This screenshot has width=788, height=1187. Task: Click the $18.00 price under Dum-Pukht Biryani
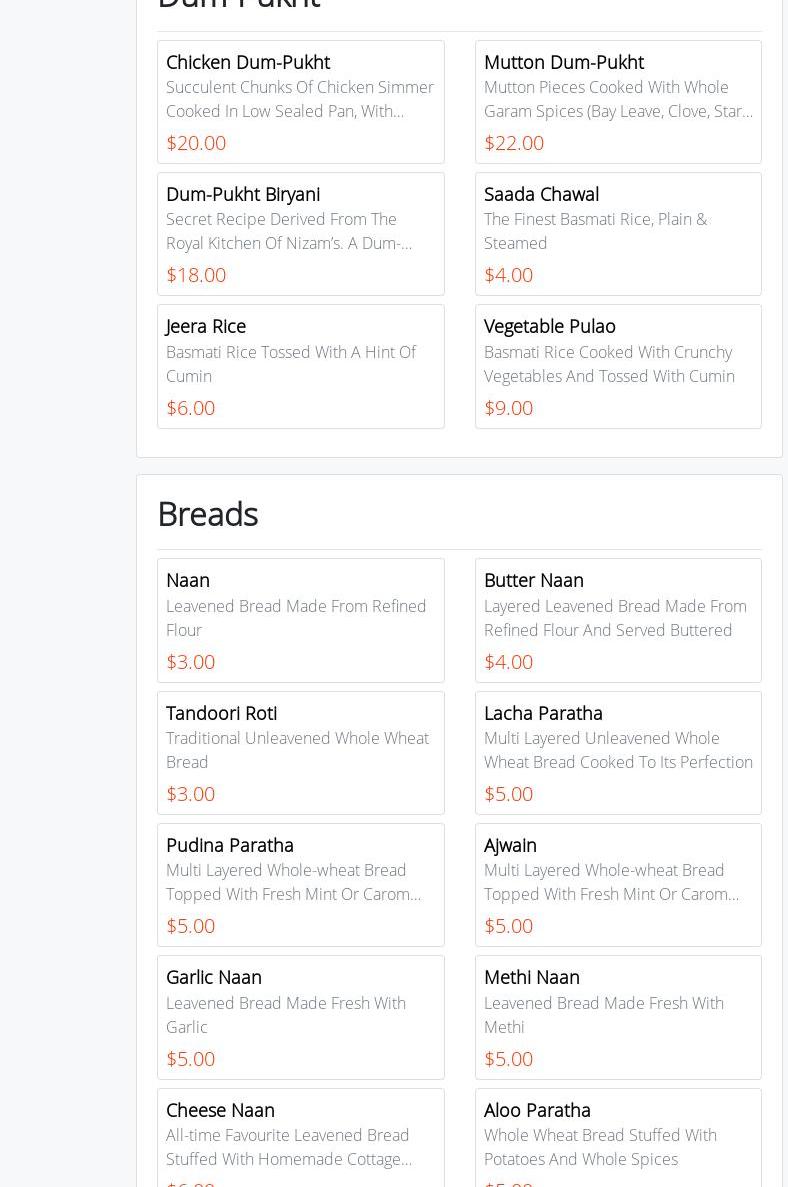coord(196,275)
